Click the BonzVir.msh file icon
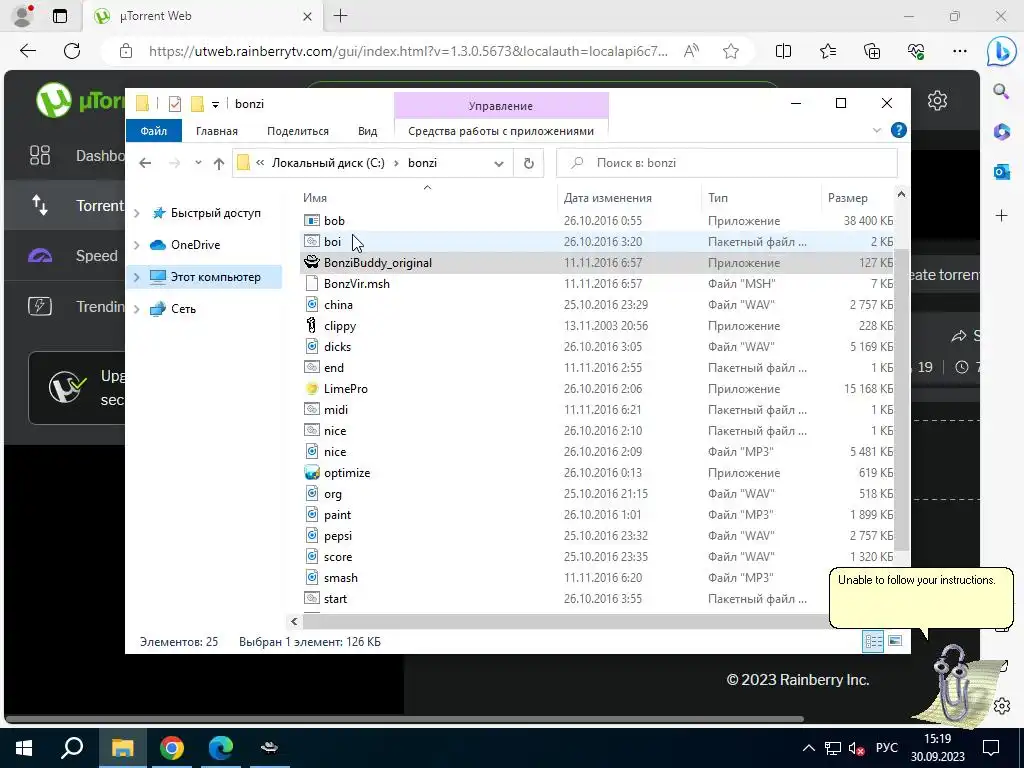 tap(312, 283)
